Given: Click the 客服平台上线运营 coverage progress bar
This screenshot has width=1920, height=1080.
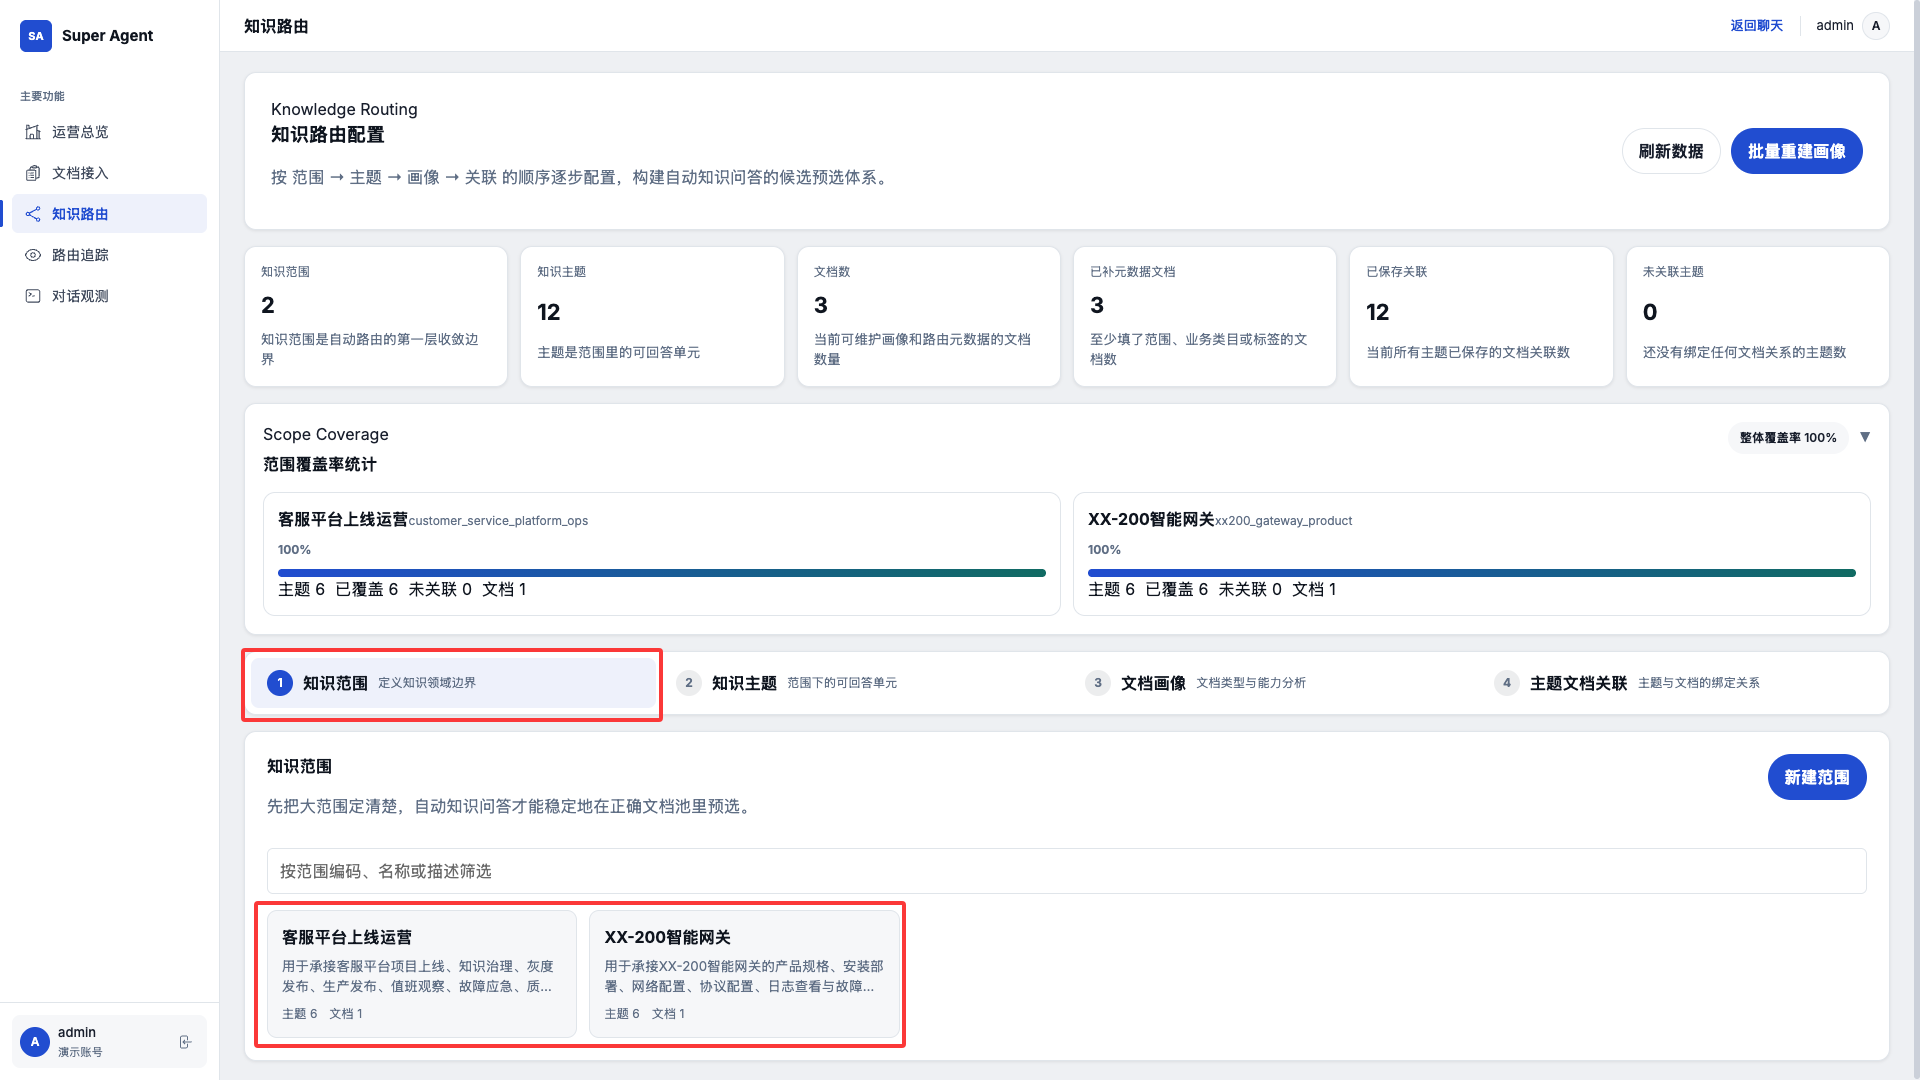Looking at the screenshot, I should [x=661, y=573].
